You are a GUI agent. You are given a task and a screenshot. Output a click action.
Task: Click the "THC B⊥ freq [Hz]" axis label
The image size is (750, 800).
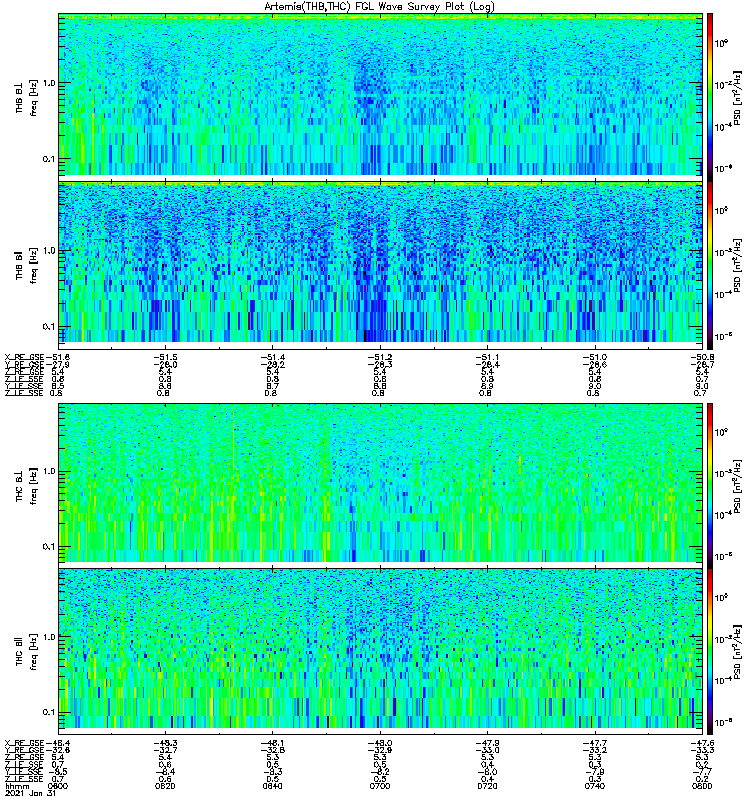(x=27, y=485)
